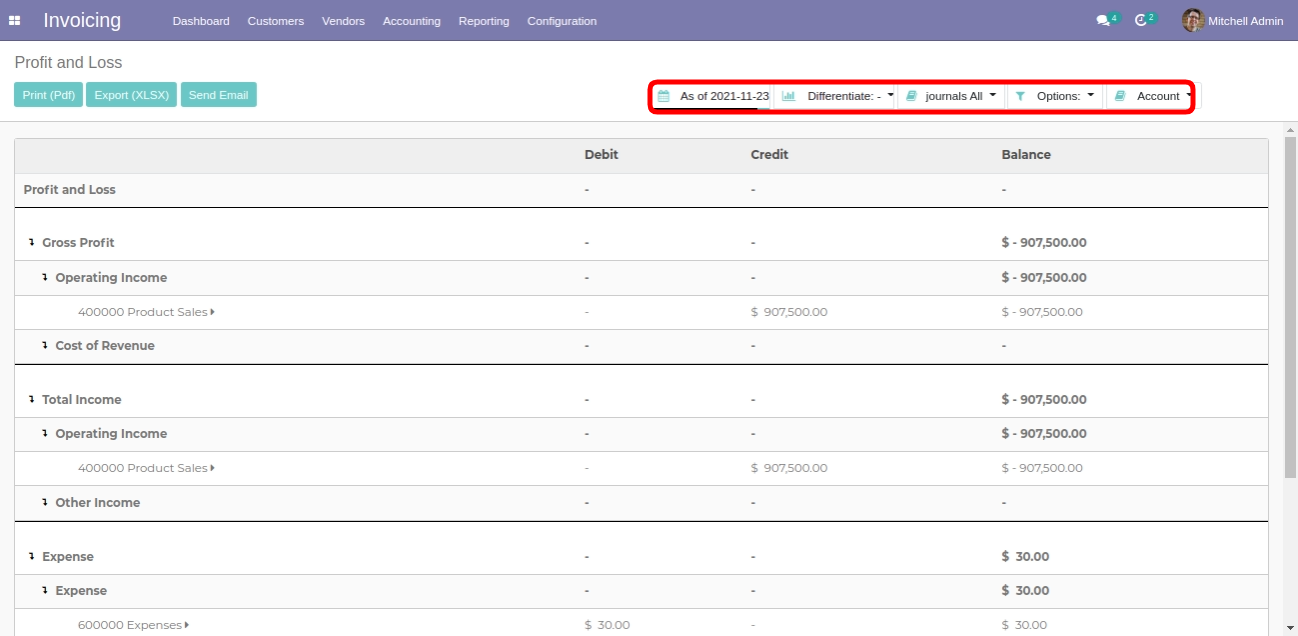Click the calendar icon beside the date filter
Viewport: 1298px width, 636px height.
tap(663, 96)
